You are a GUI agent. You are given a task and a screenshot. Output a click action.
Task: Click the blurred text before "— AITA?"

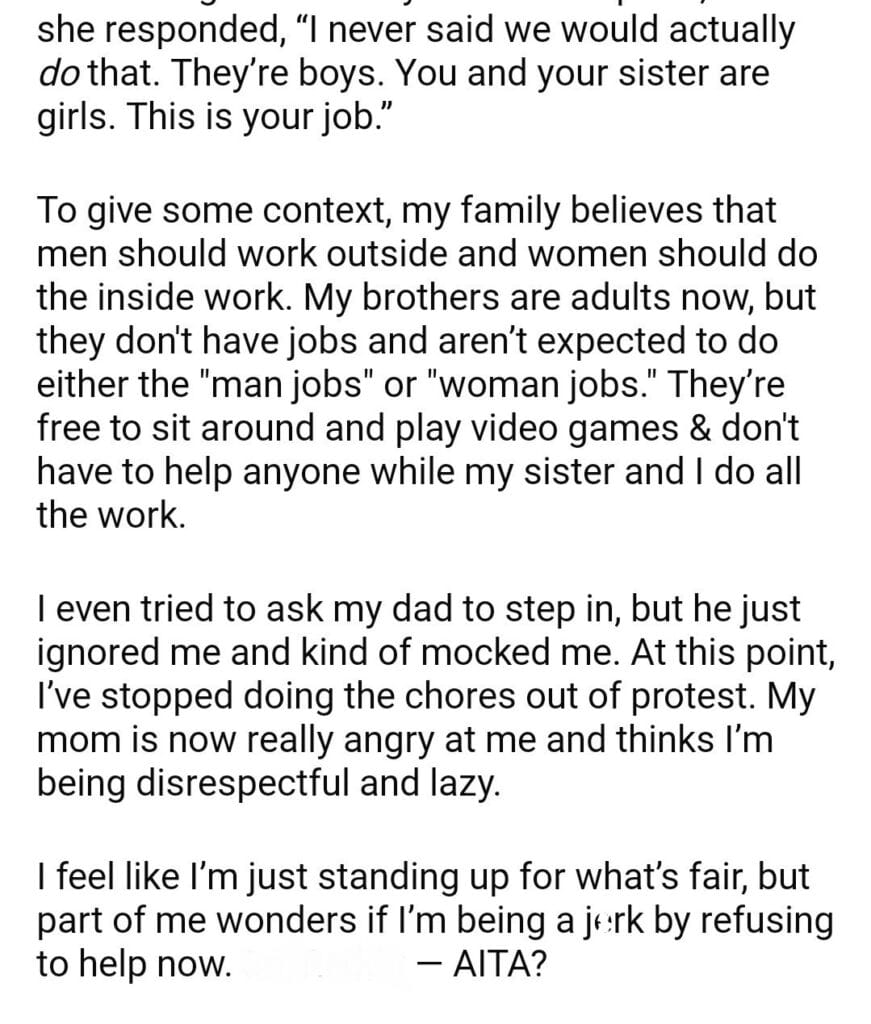pos(329,966)
